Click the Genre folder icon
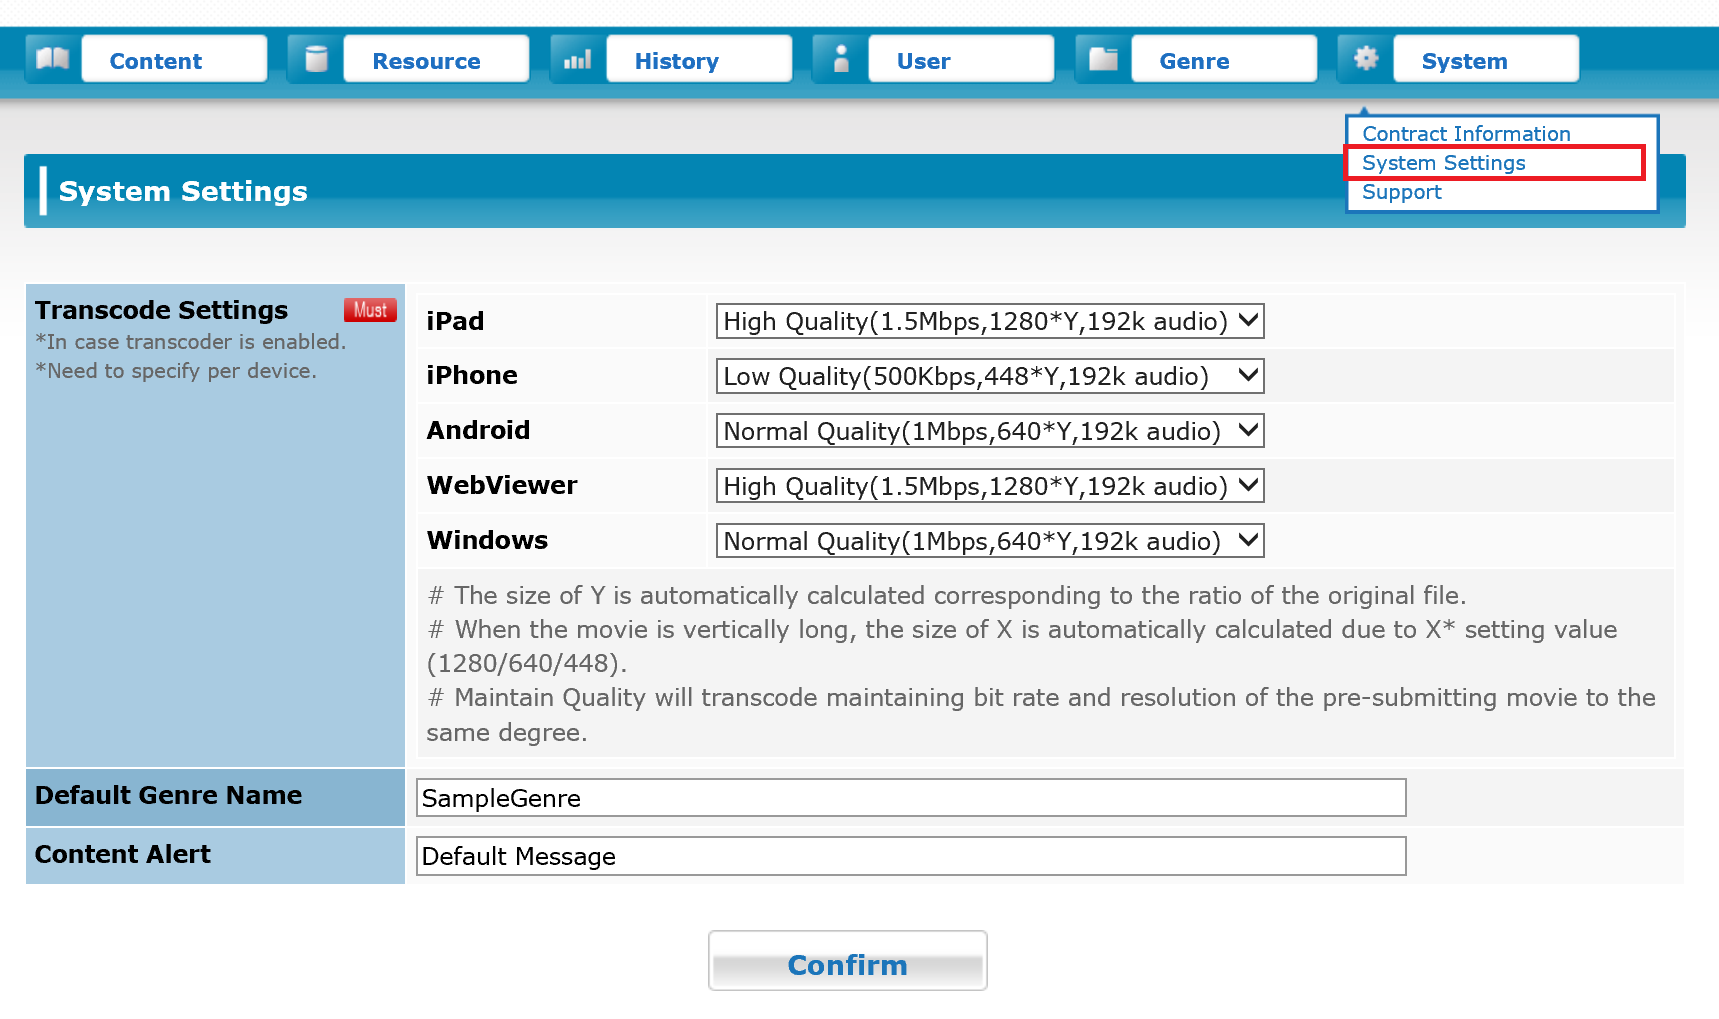Viewport: 1719px width, 1019px height. tap(1103, 59)
